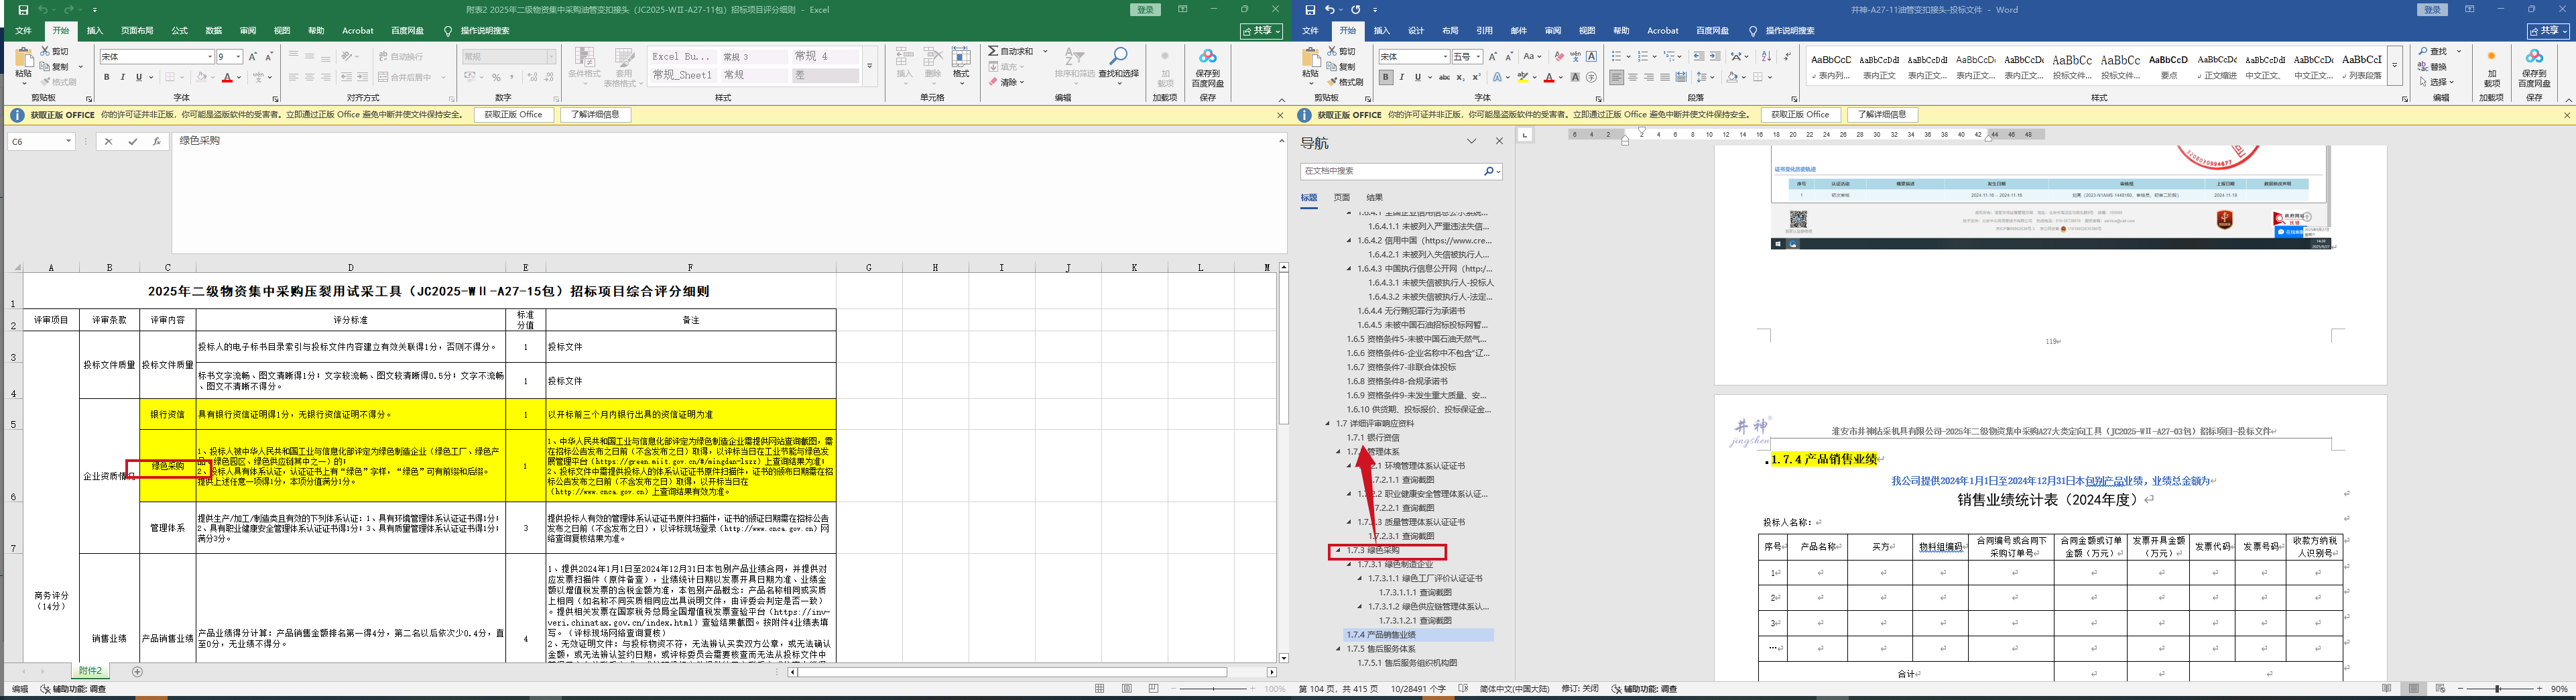Open the 公式 tab in Excel ribbon
The width and height of the screenshot is (2576, 700).
click(x=179, y=31)
